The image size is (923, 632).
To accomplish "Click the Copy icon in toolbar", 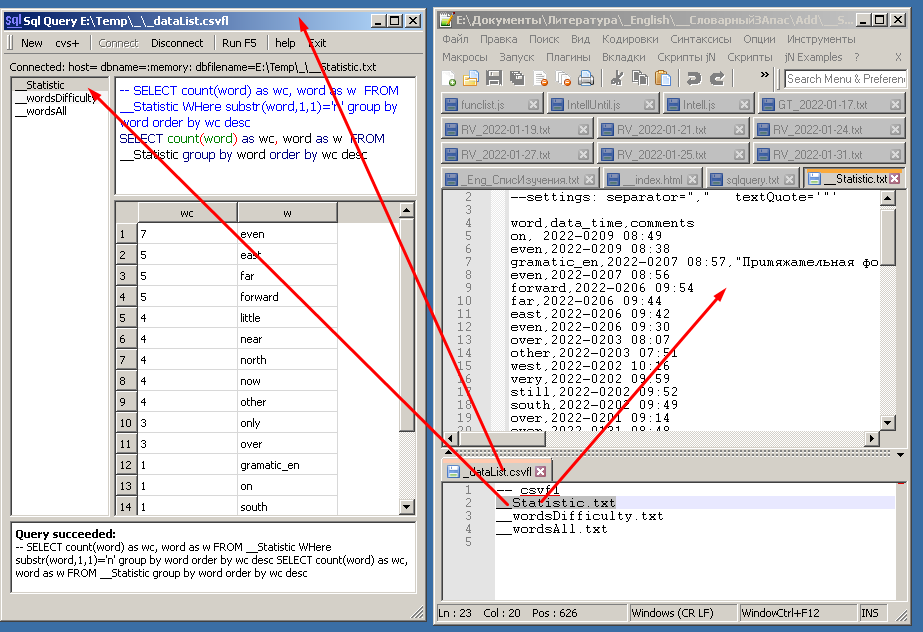I will point(639,78).
